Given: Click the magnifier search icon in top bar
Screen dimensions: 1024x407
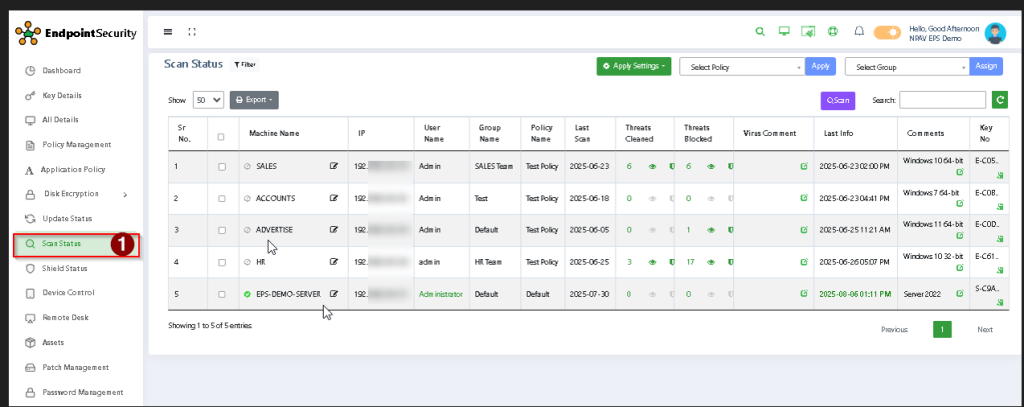Looking at the screenshot, I should pos(761,32).
